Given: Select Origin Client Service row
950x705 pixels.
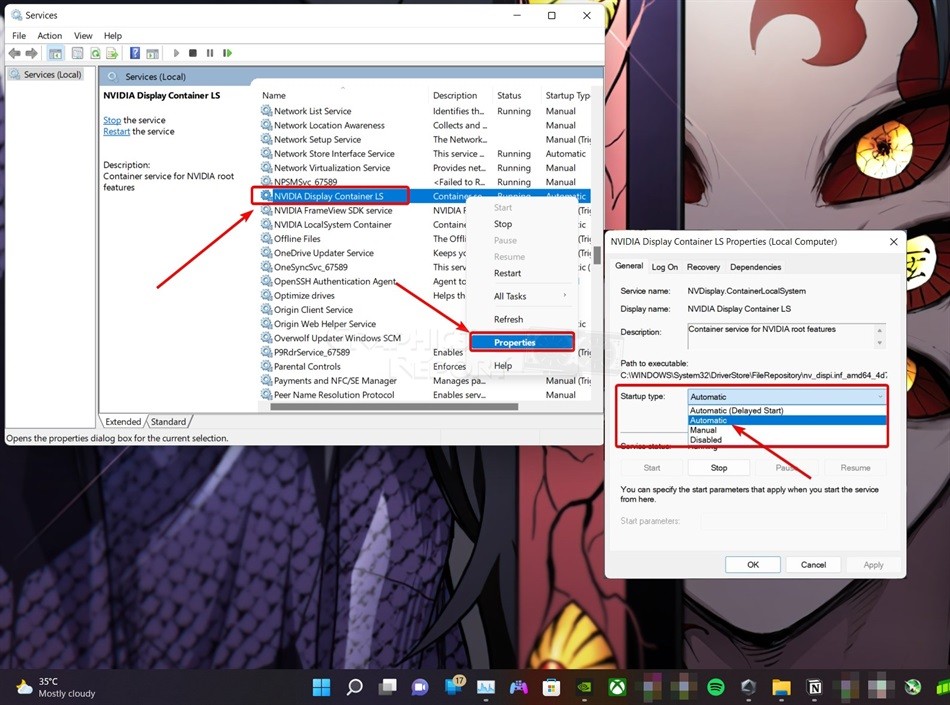Looking at the screenshot, I should (364, 309).
